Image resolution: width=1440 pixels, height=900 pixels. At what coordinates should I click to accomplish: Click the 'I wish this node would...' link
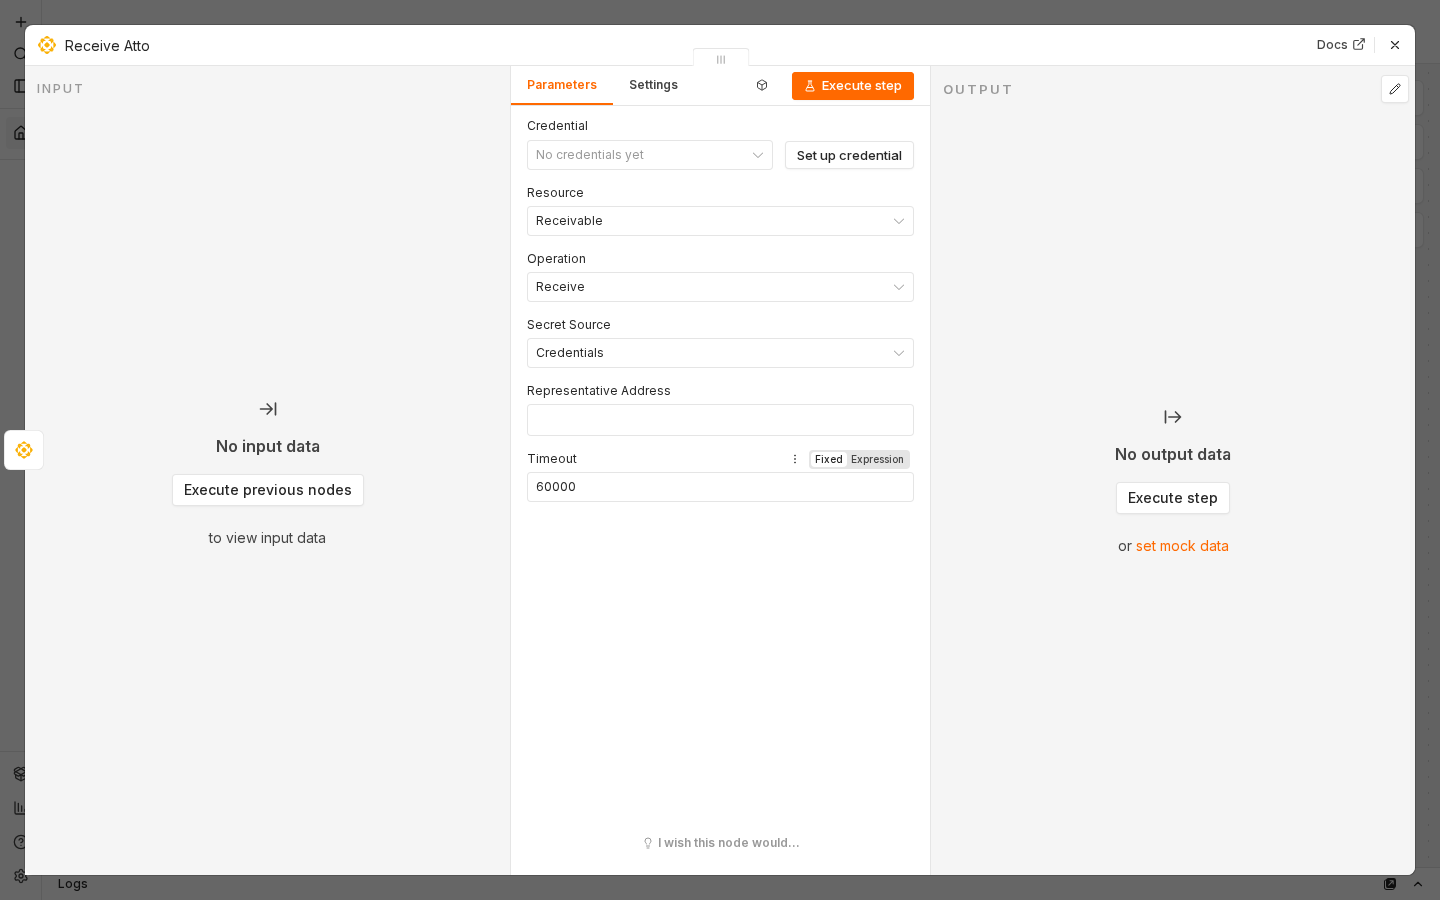721,843
